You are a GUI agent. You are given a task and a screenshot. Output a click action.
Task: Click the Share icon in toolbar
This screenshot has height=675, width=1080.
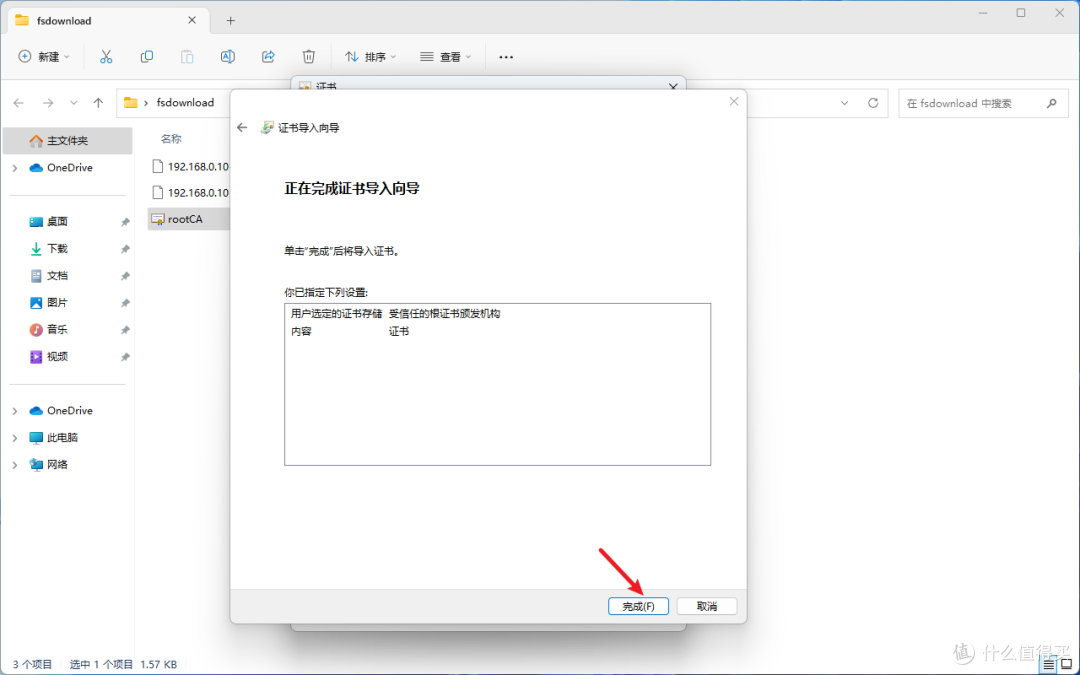[x=269, y=57]
